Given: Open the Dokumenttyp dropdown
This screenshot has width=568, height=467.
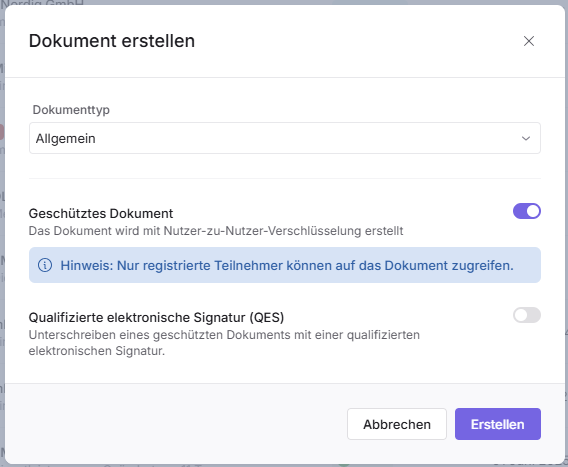Looking at the screenshot, I should point(285,138).
